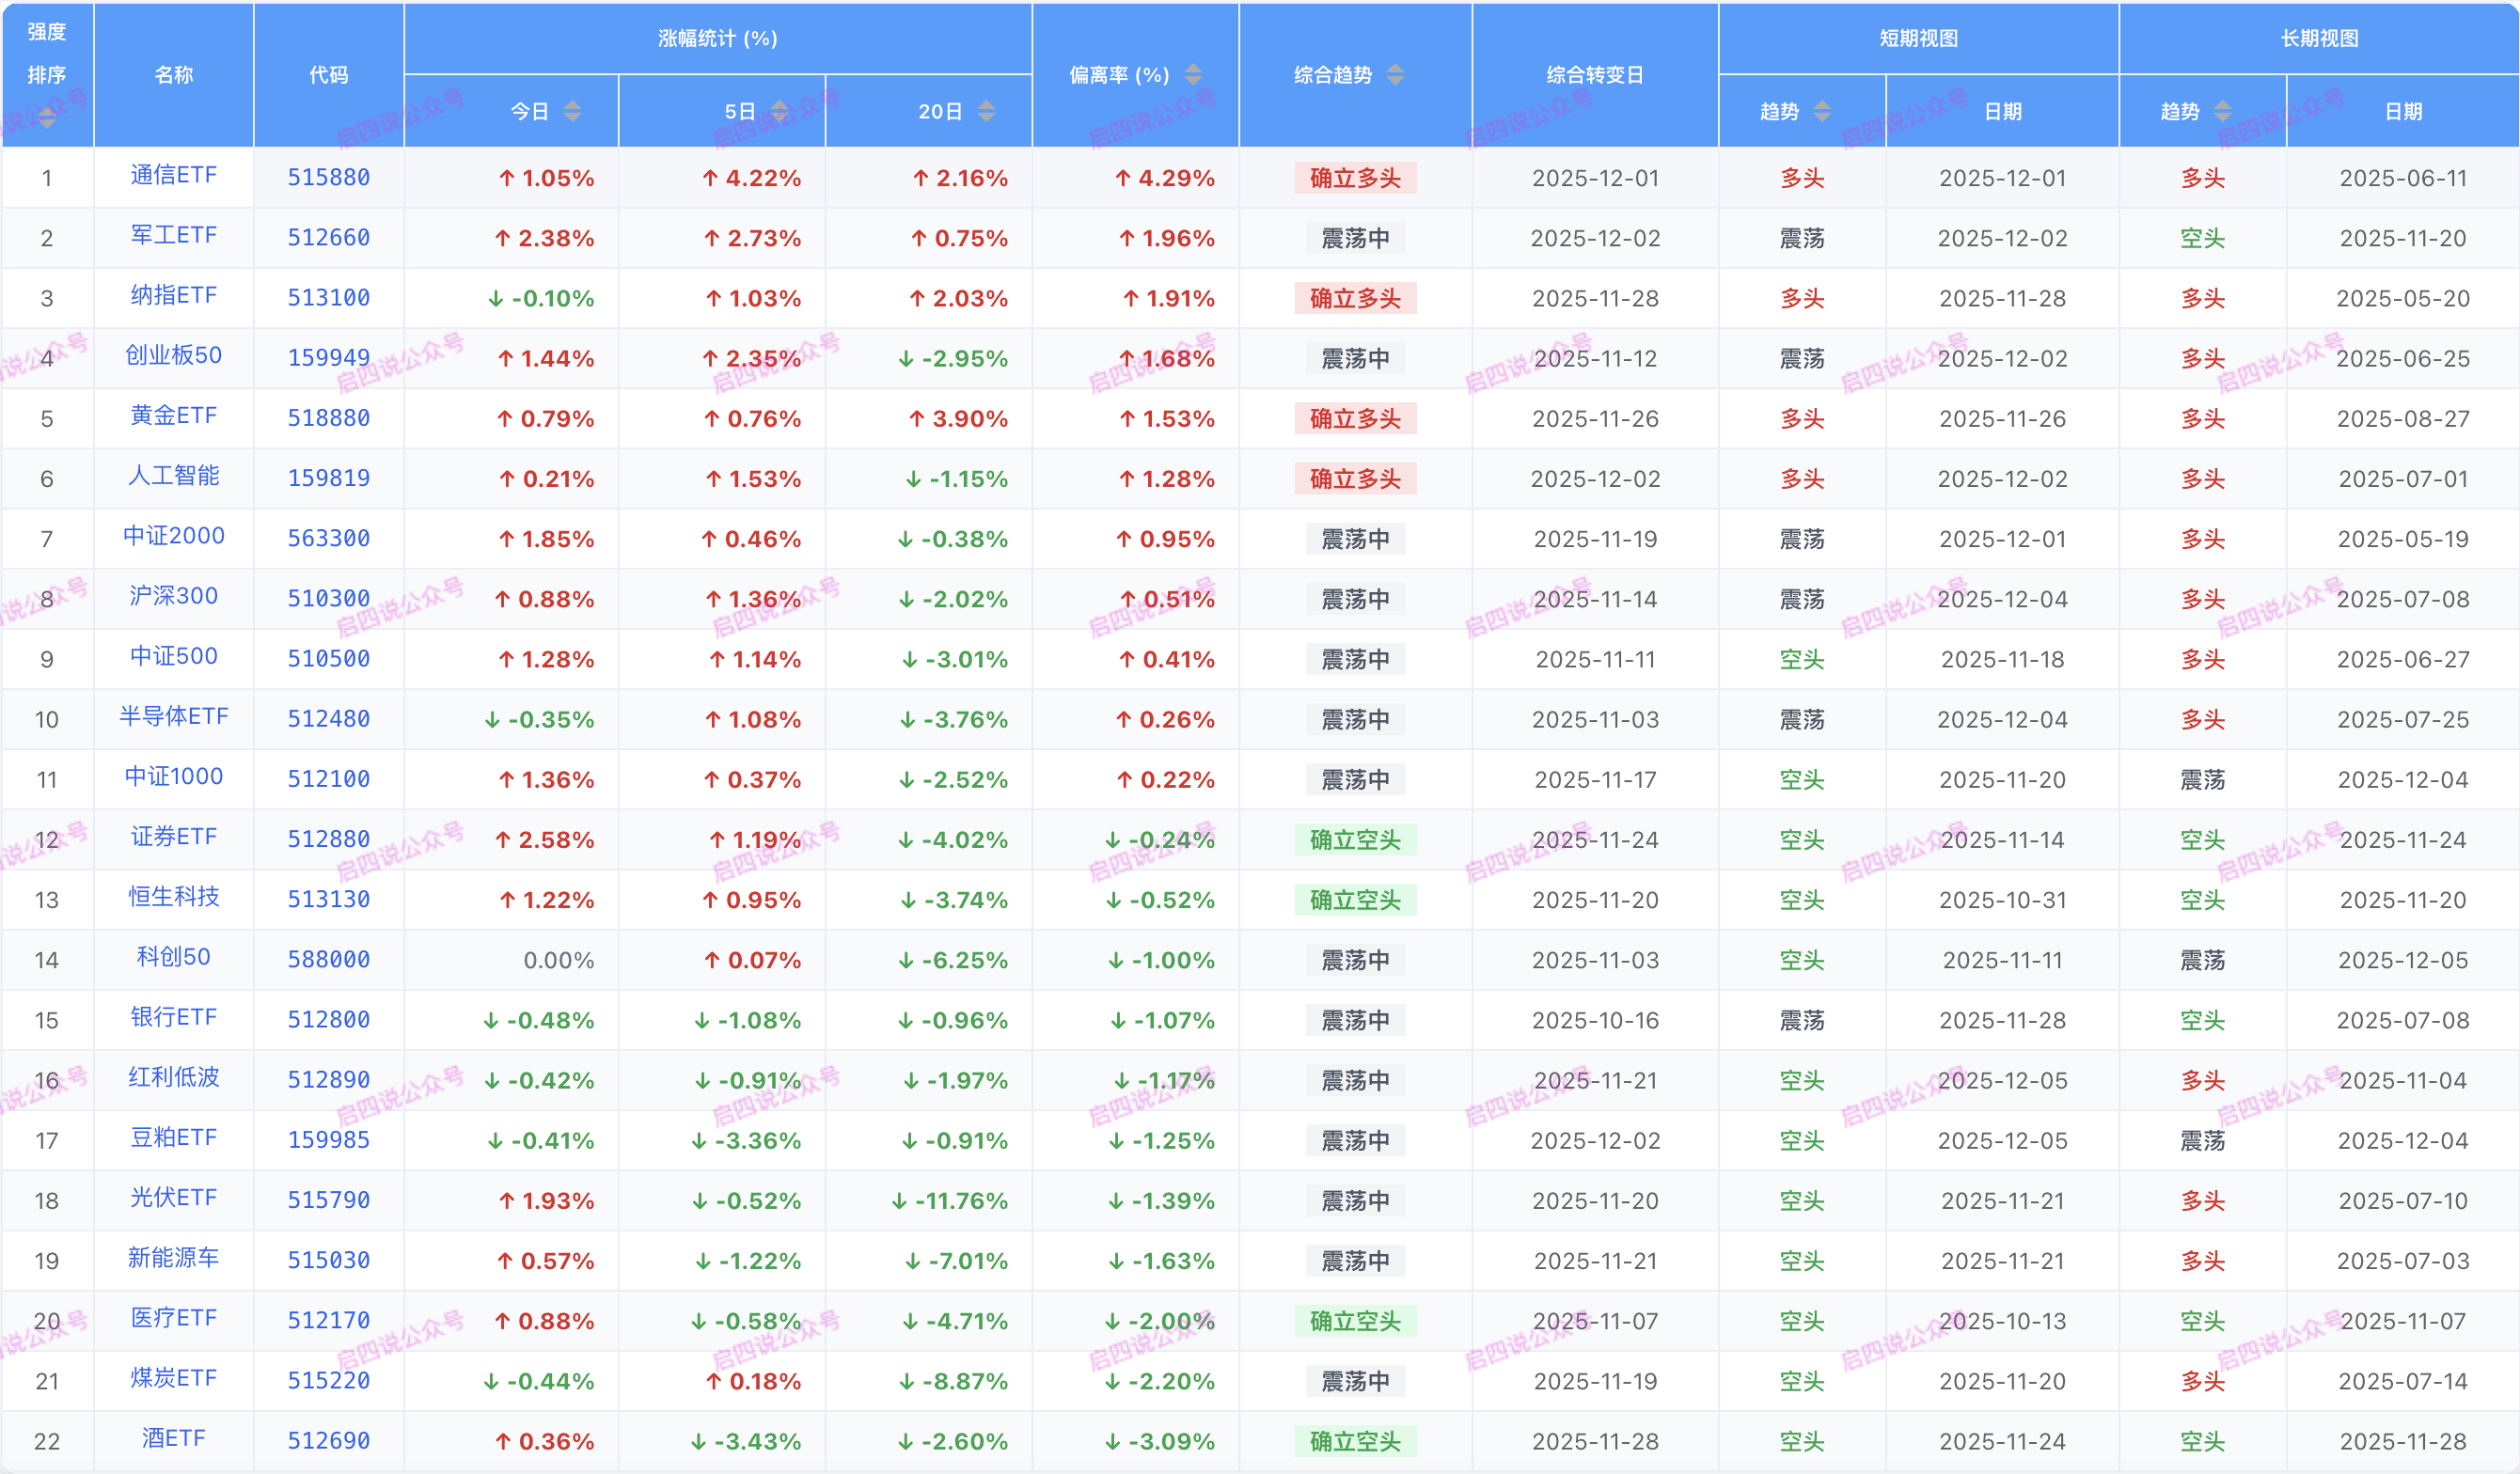Sort short-term 趋势 column icon
Image resolution: width=2520 pixels, height=1474 pixels.
(1822, 111)
